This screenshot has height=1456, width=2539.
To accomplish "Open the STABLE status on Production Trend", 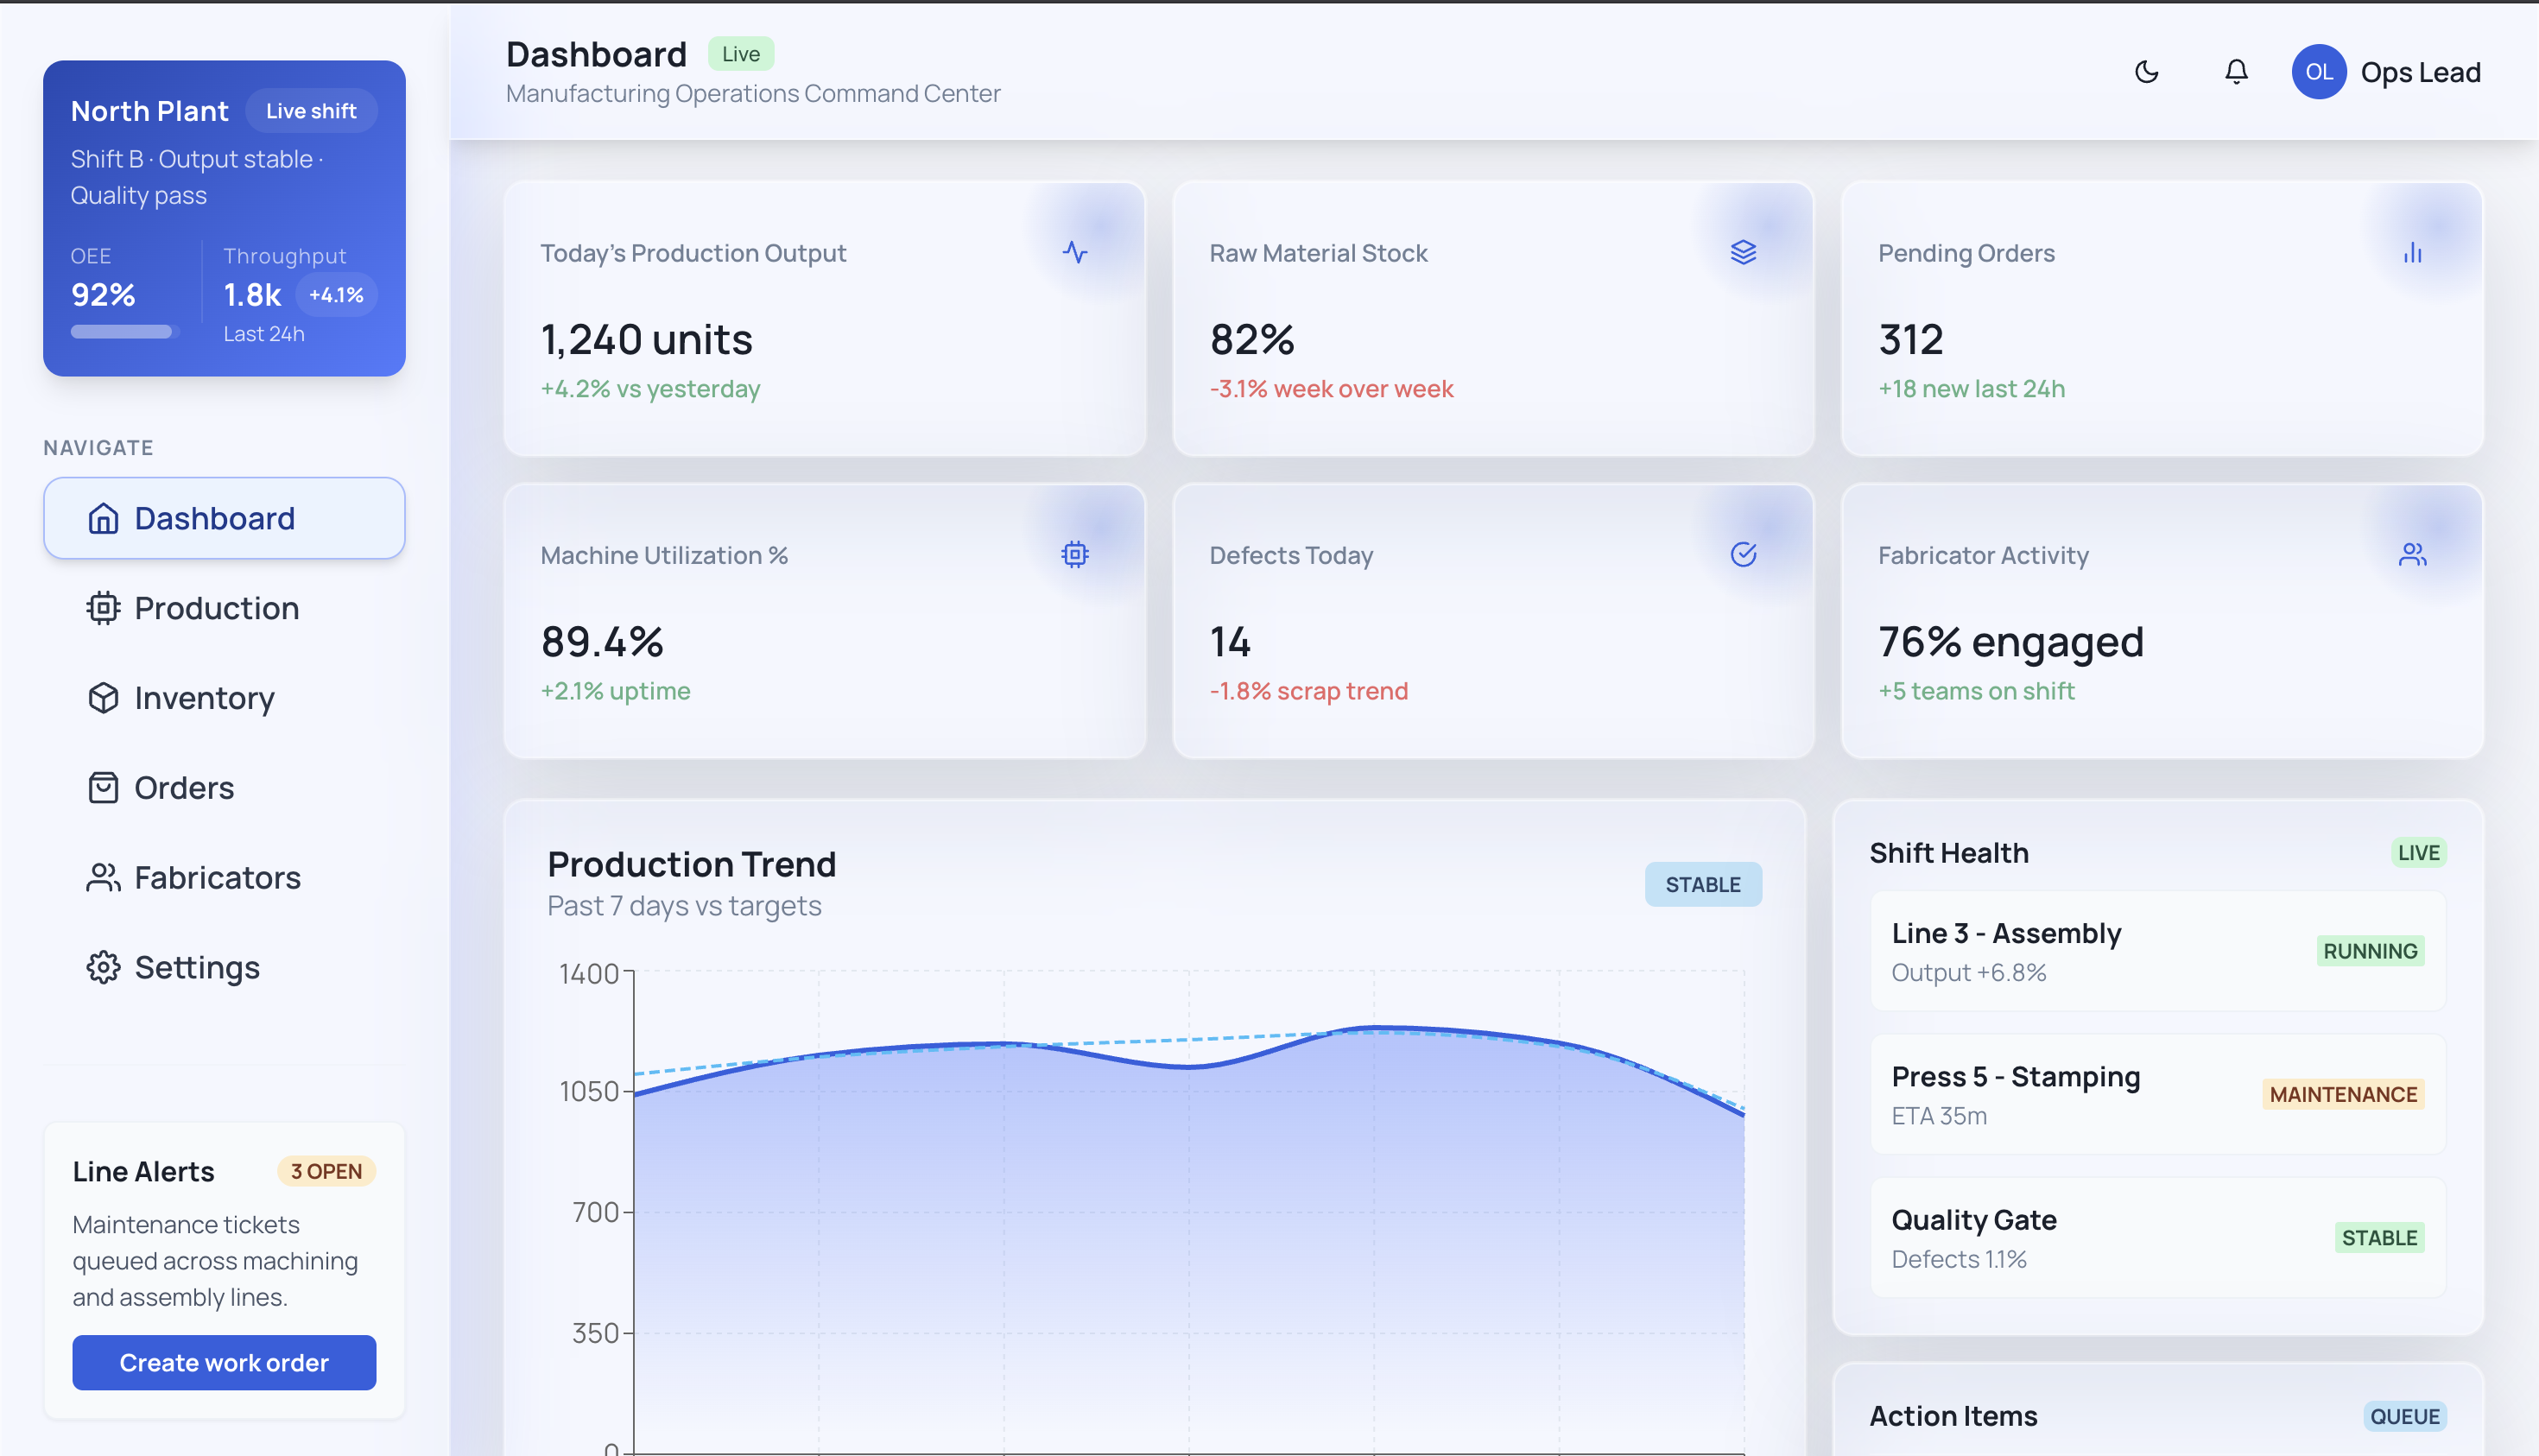I will 1703,884.
